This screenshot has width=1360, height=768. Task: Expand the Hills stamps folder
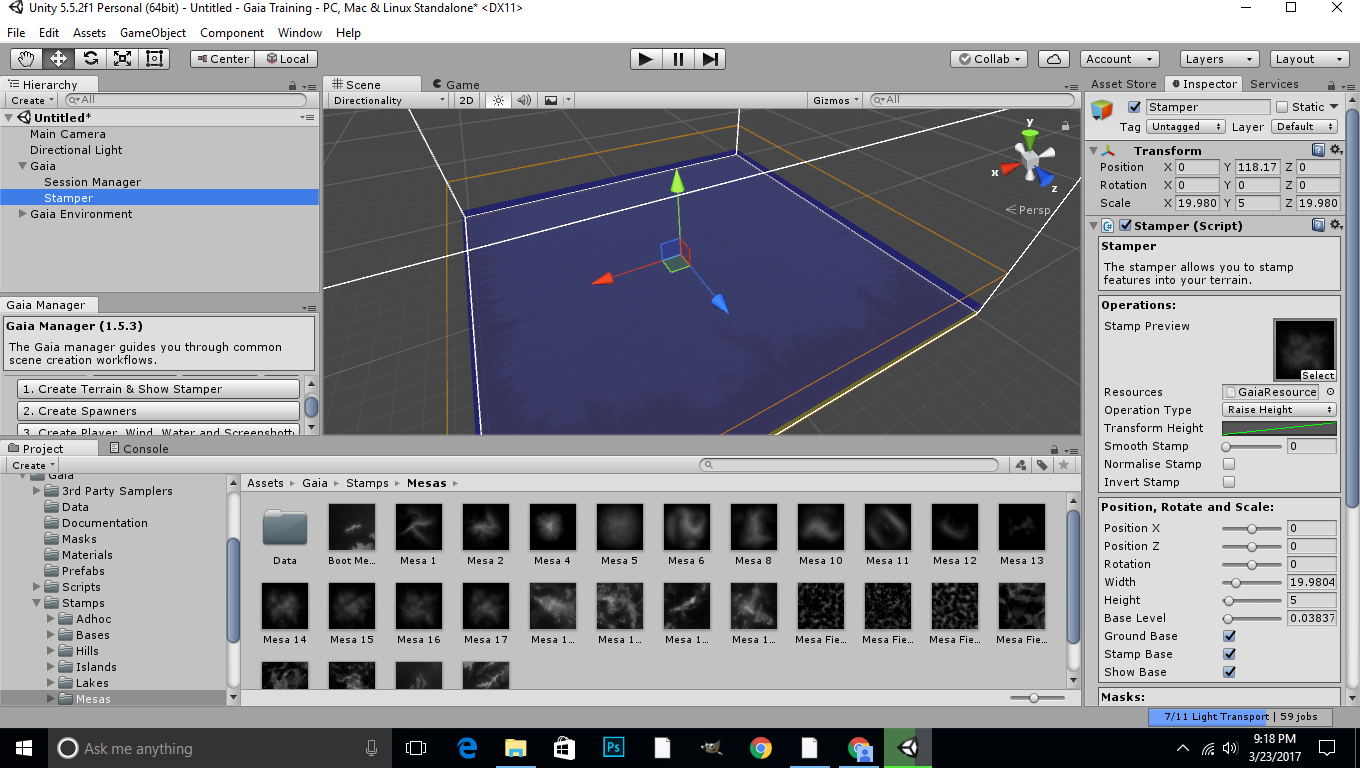click(x=52, y=651)
